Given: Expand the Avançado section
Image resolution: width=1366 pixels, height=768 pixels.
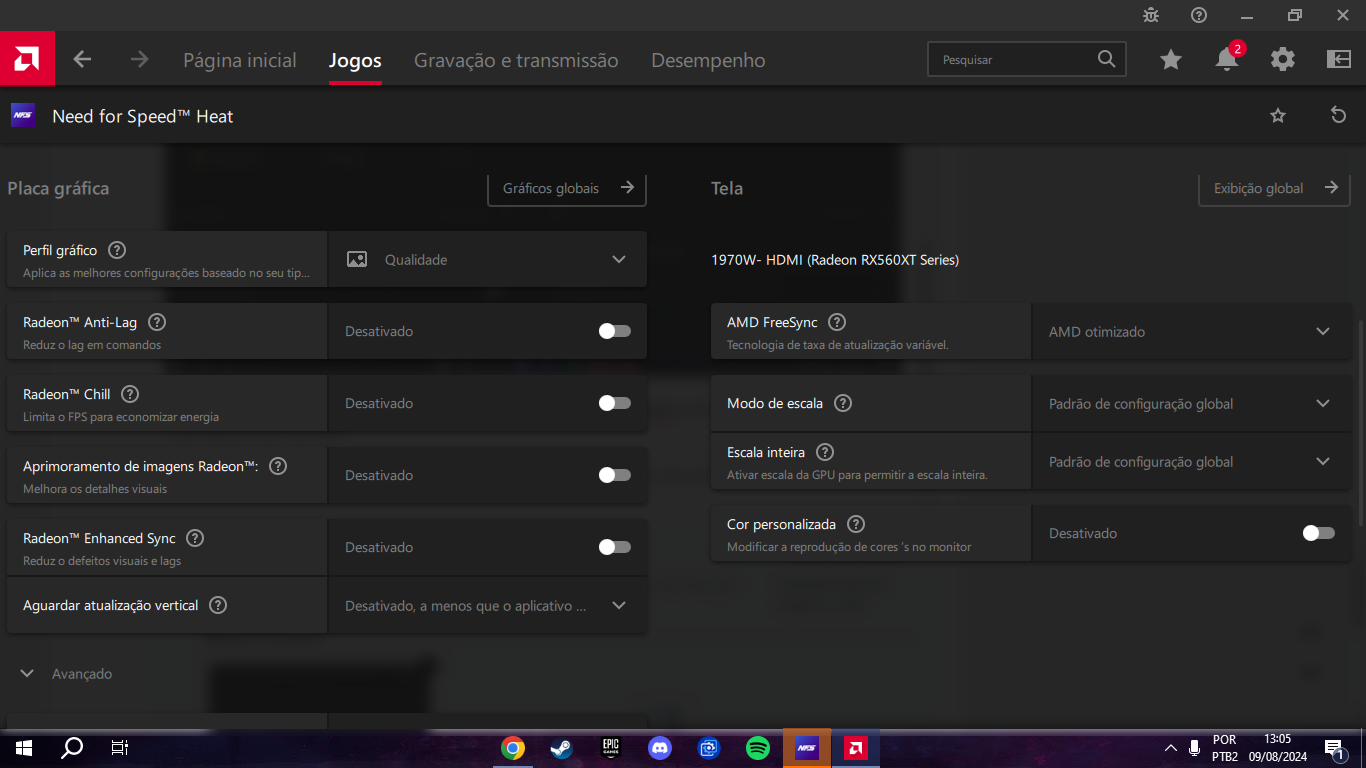Looking at the screenshot, I should [x=66, y=674].
